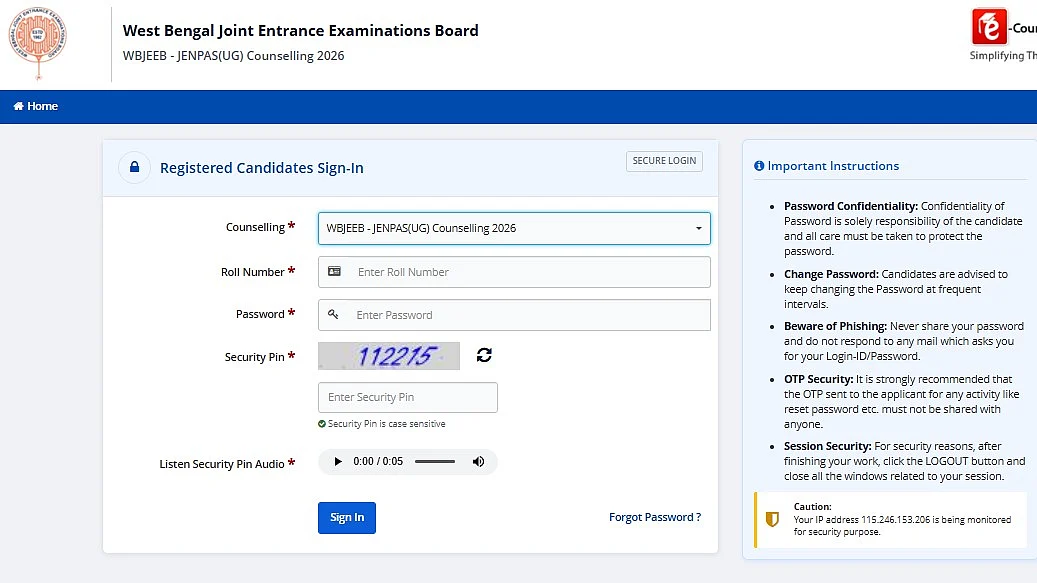
Task: Click the Beware of Phishing instruction
Action: (904, 341)
